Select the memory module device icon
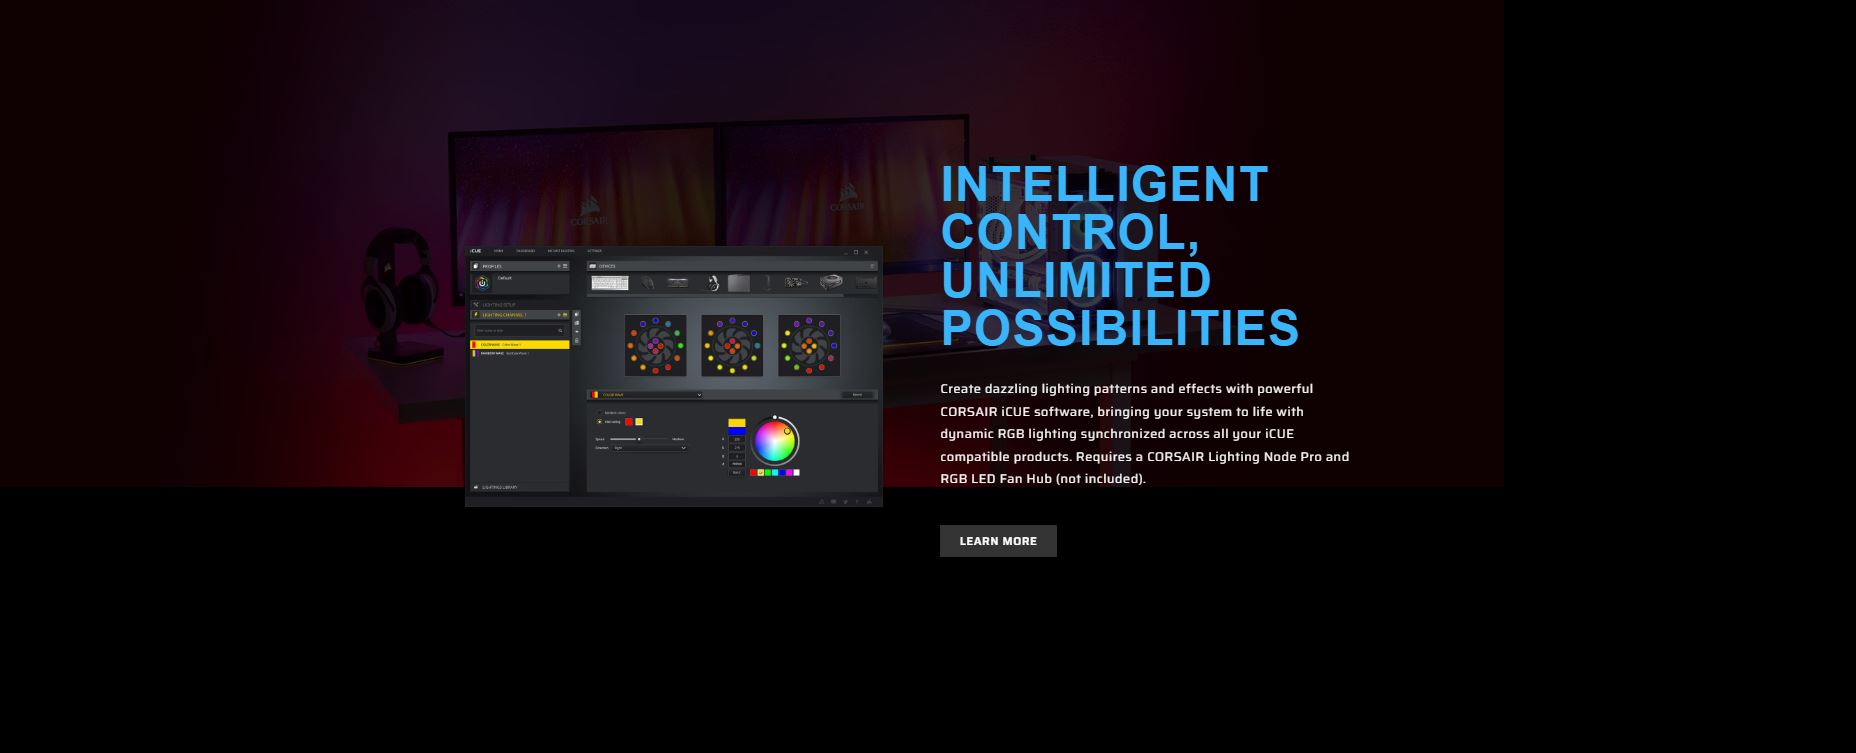The height and width of the screenshot is (753, 1856). (678, 283)
